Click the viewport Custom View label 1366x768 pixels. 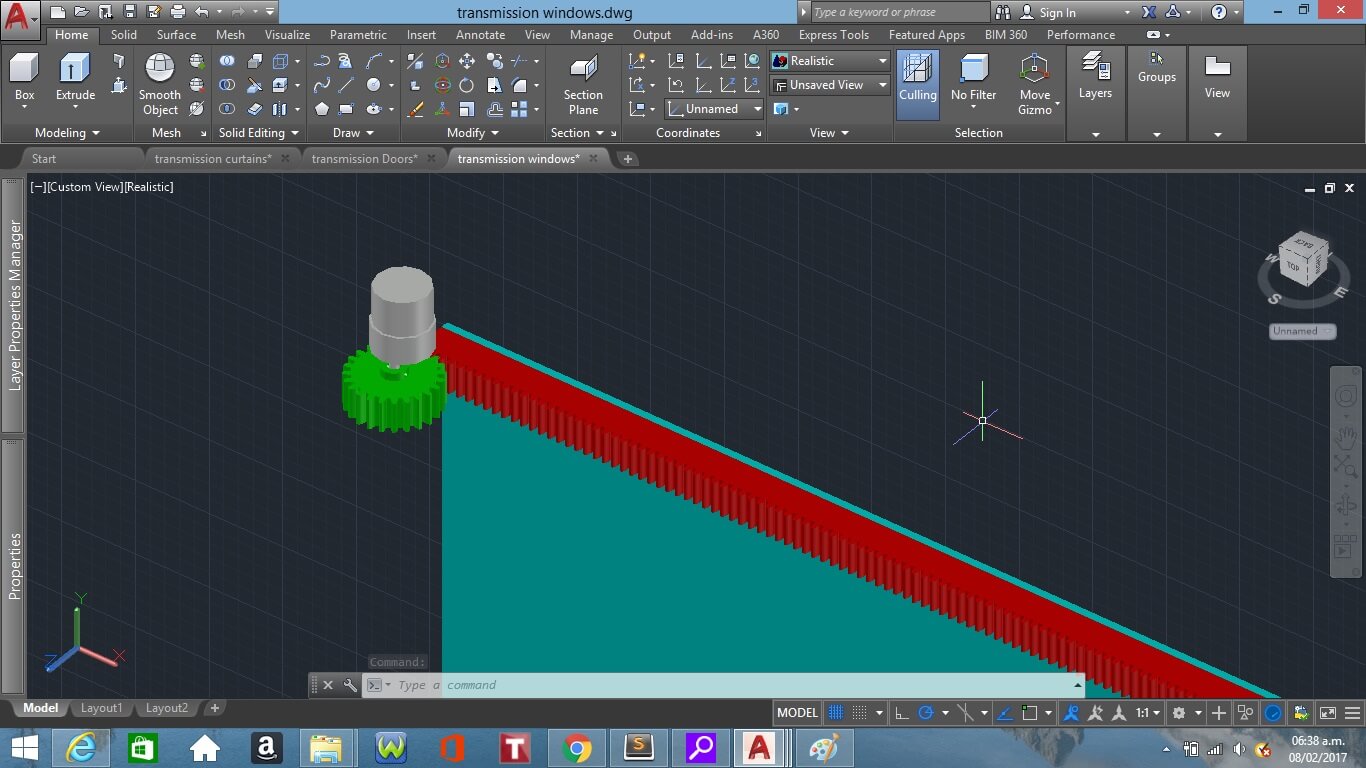[85, 187]
